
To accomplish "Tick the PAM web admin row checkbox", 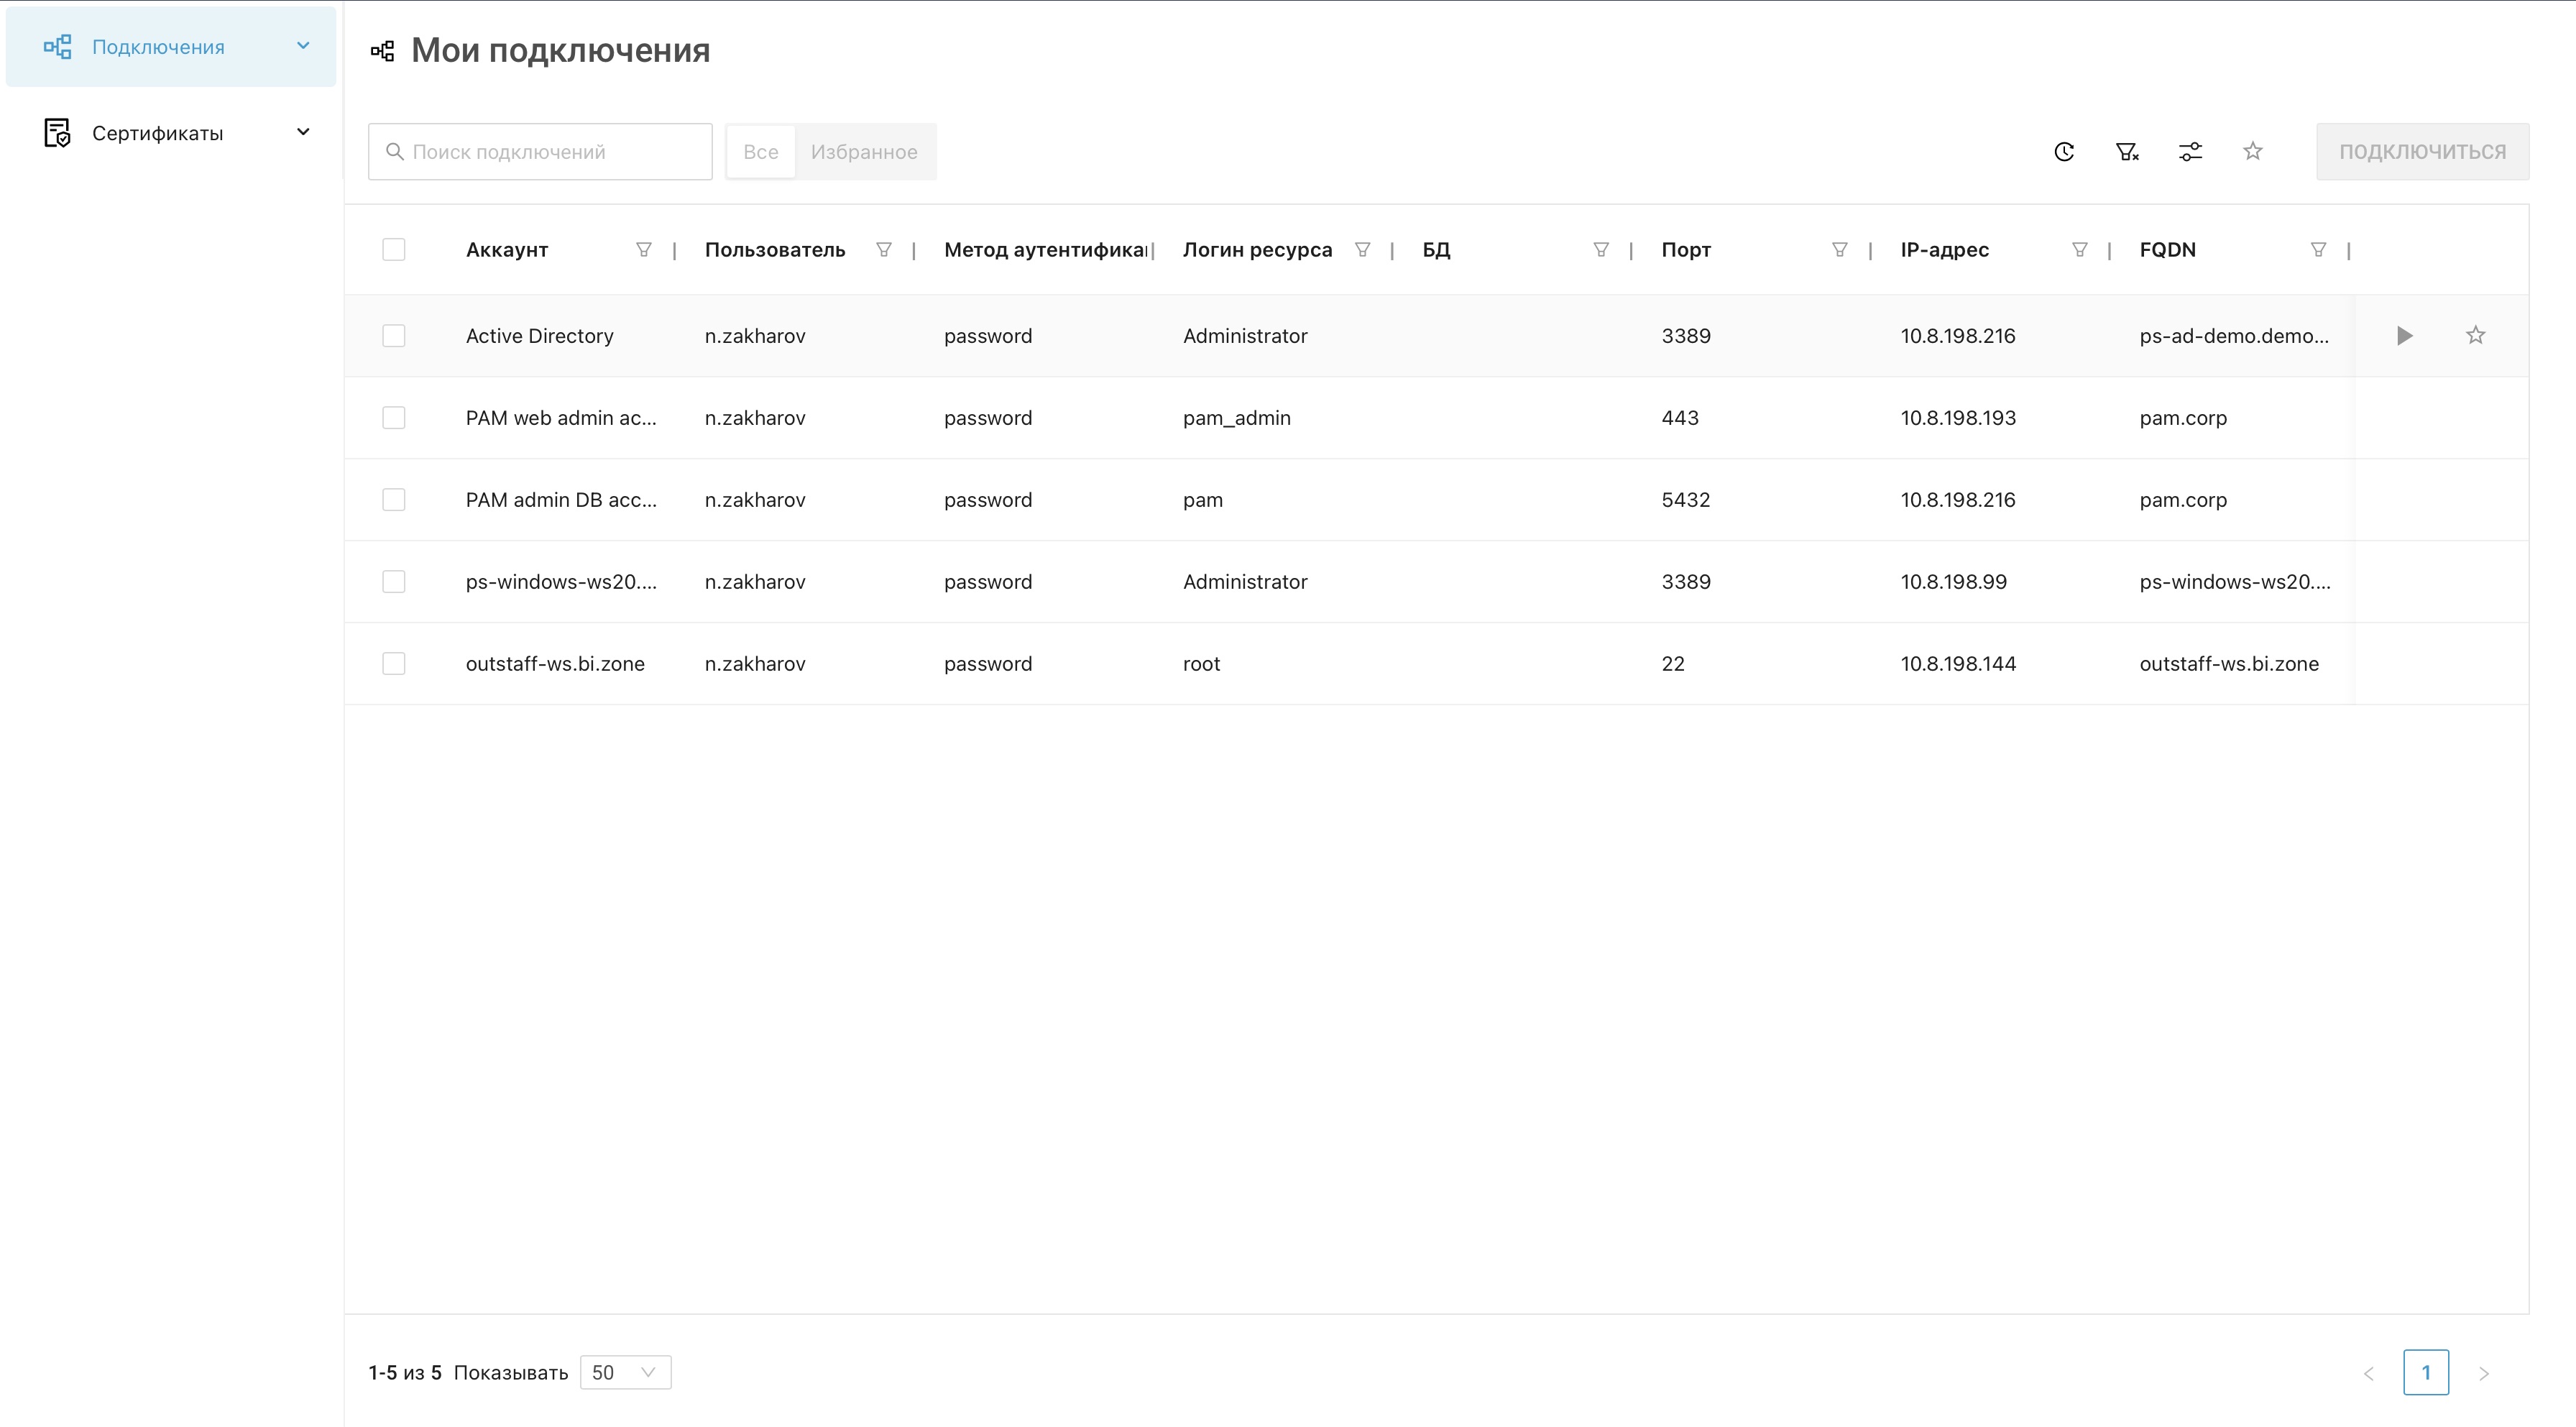I will coord(394,418).
